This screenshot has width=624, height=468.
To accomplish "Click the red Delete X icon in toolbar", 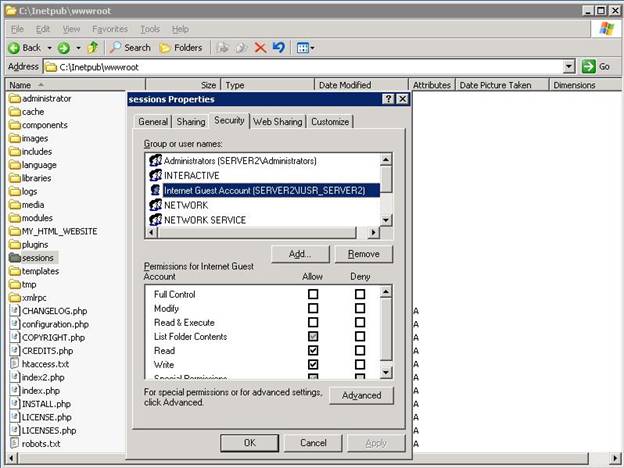I will tap(260, 48).
